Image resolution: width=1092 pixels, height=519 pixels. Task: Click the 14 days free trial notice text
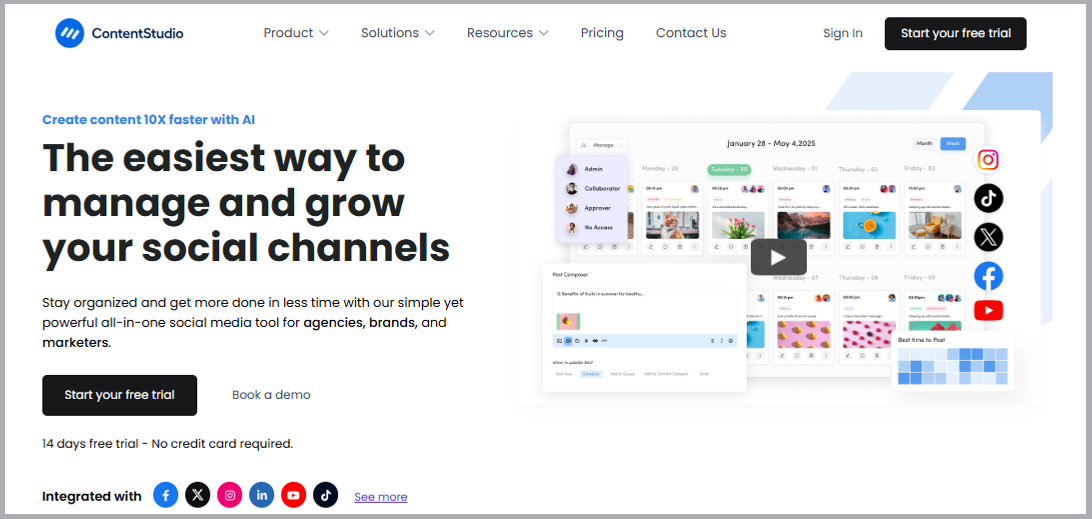pos(167,444)
